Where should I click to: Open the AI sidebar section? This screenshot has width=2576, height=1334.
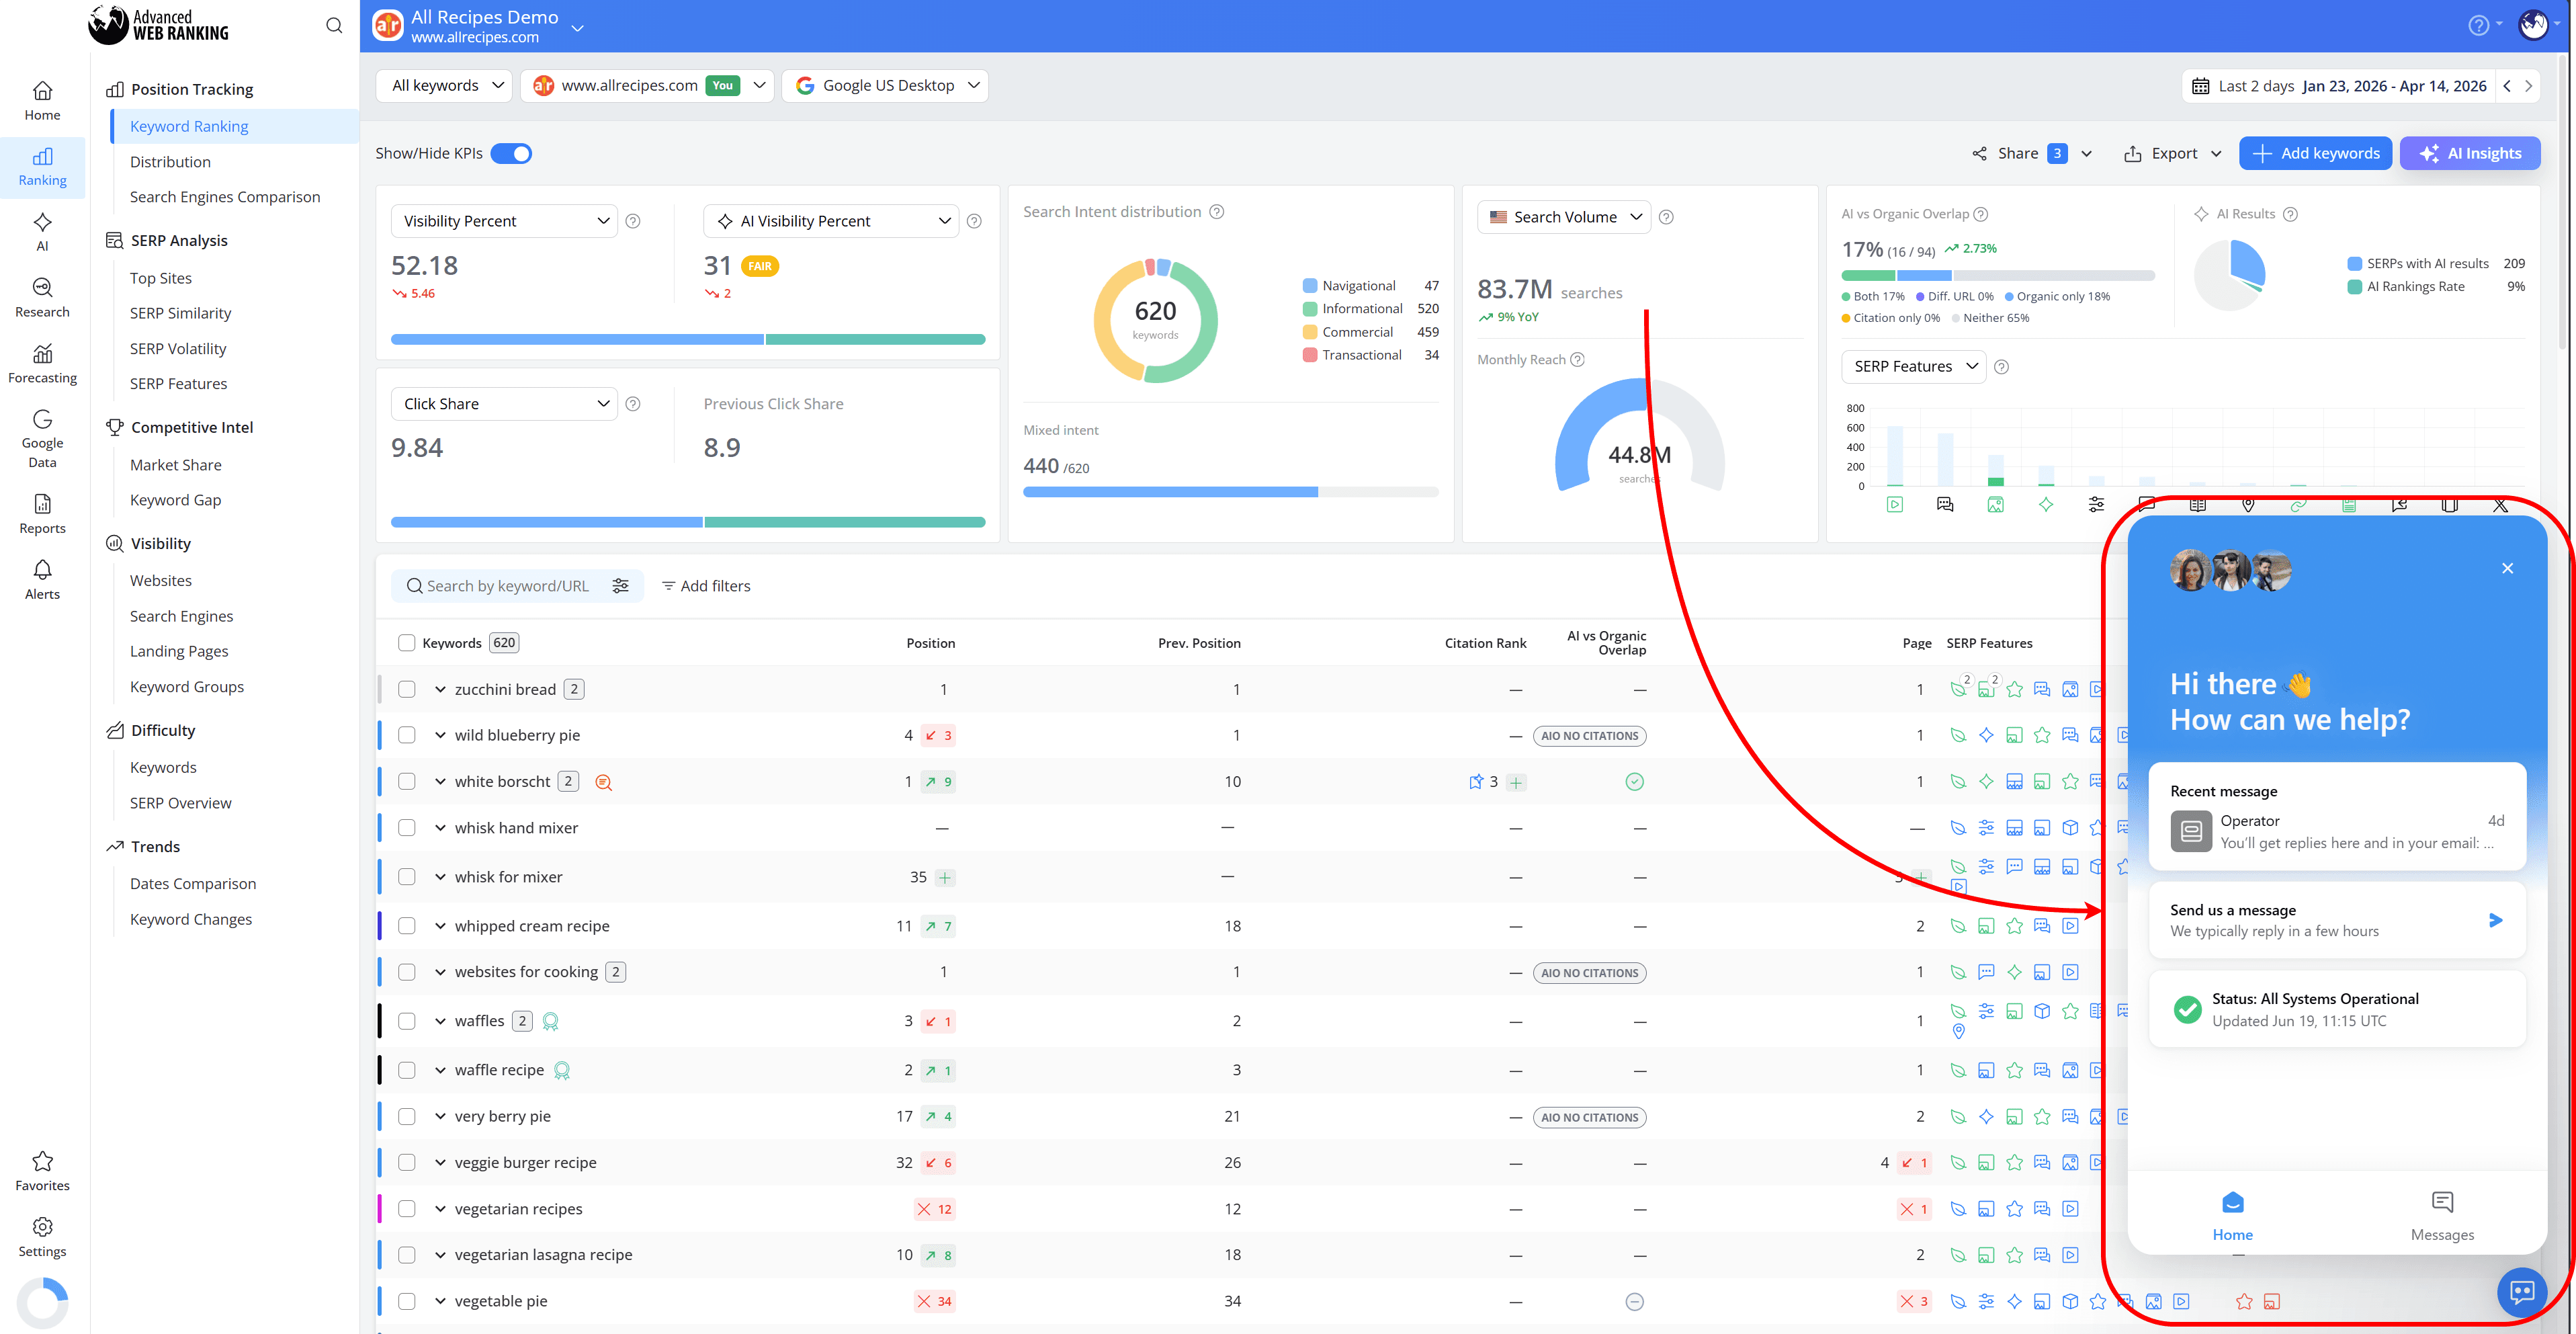[x=42, y=232]
